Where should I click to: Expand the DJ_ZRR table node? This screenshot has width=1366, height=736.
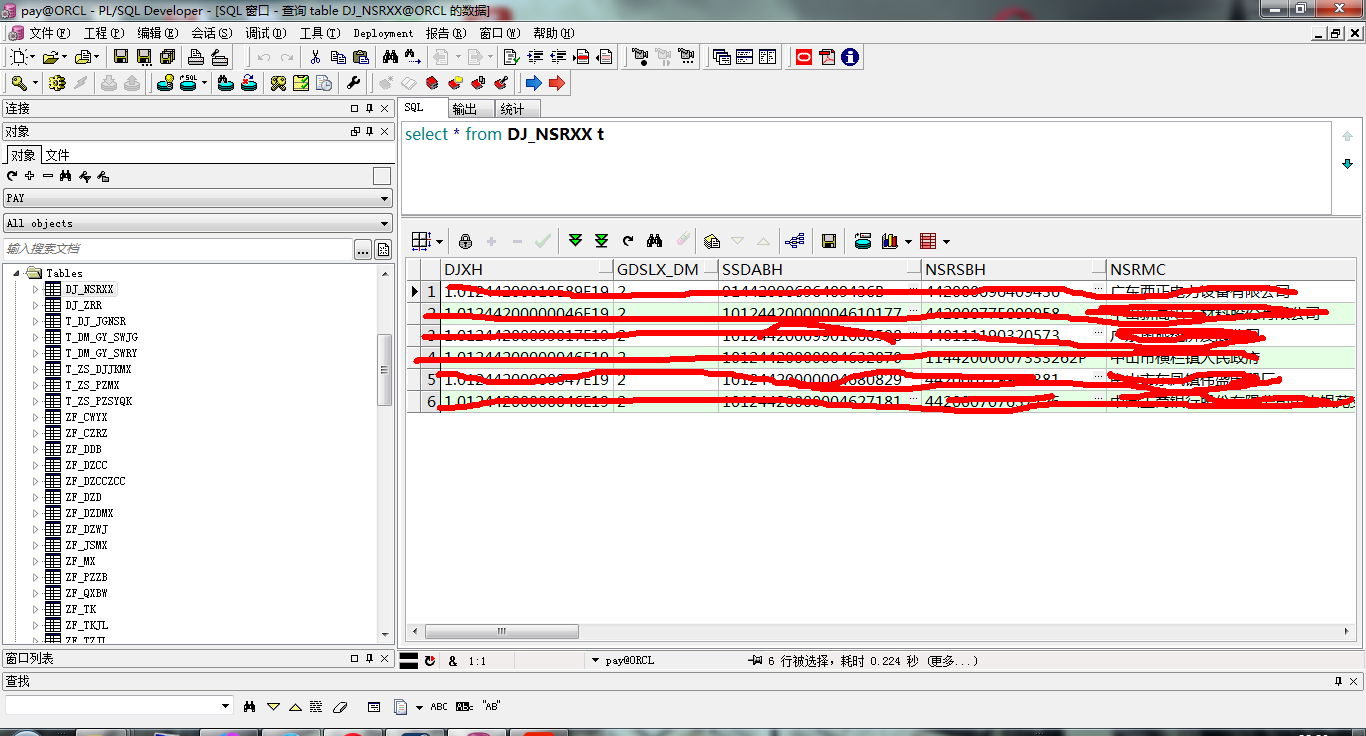coord(37,305)
